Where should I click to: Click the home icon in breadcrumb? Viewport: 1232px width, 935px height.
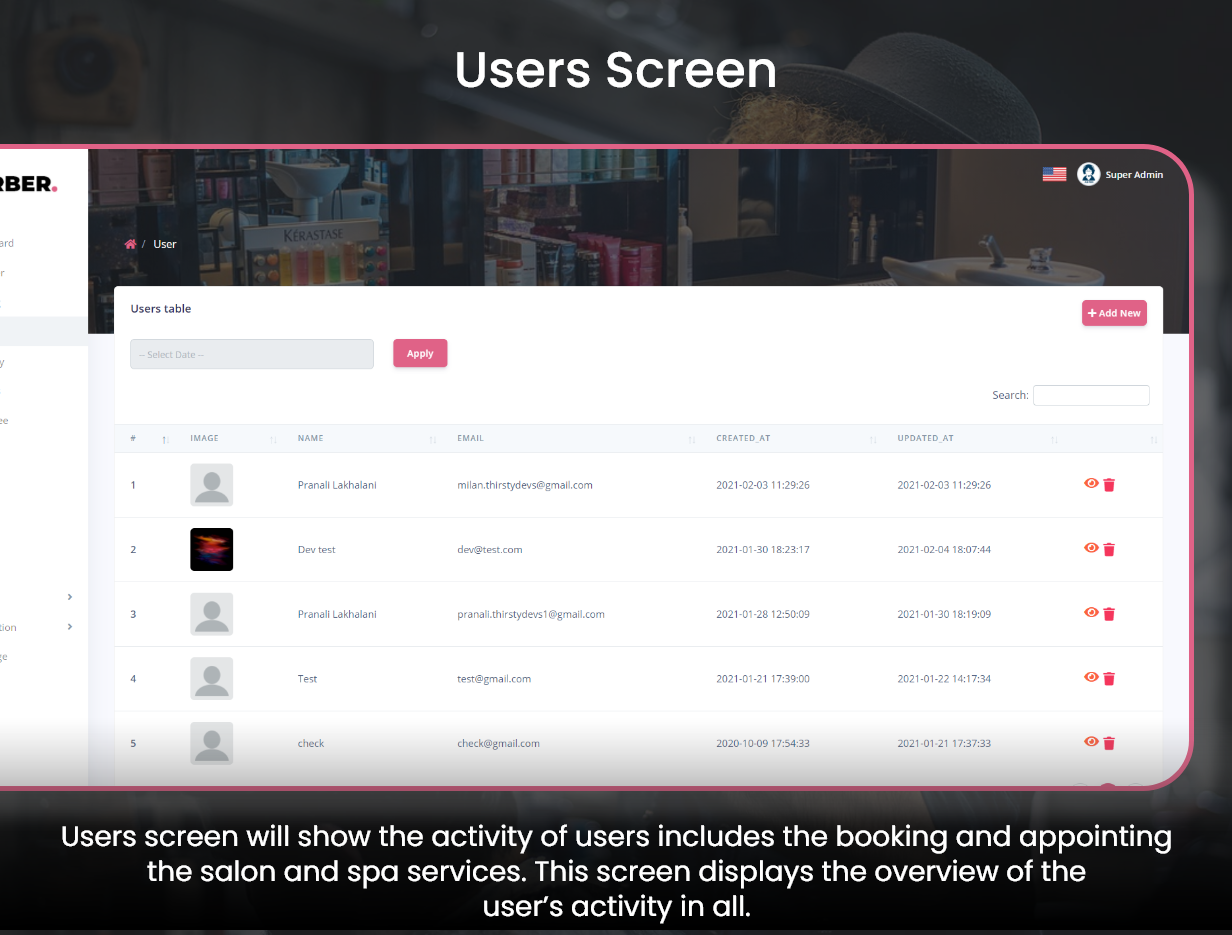tap(130, 244)
